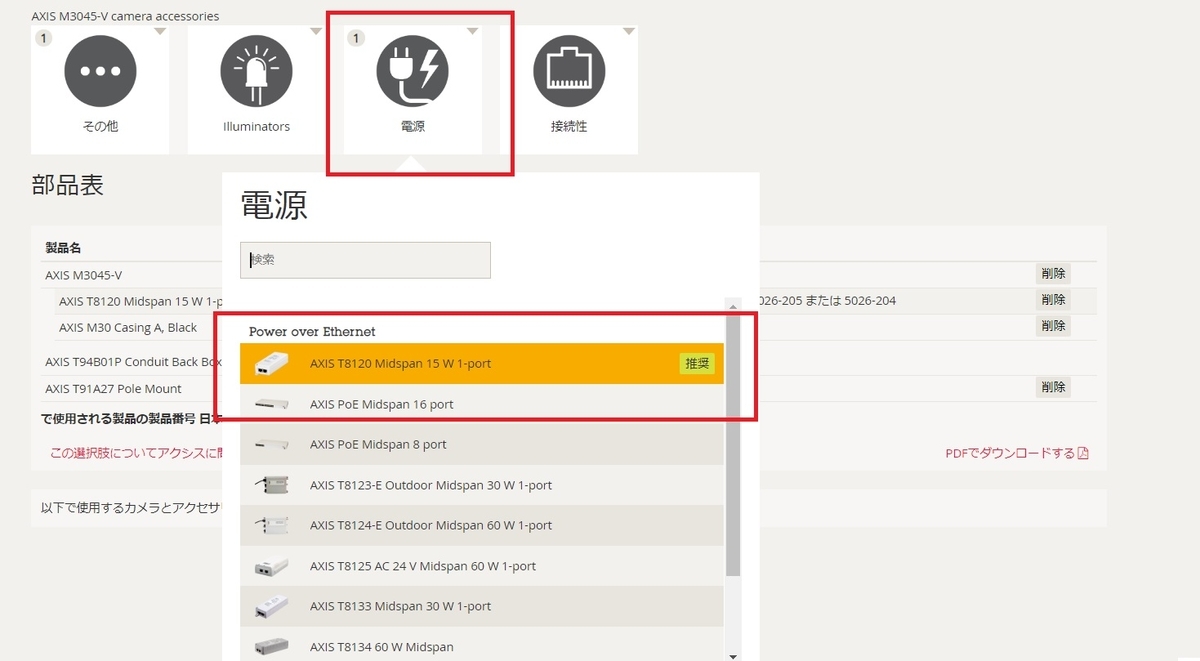Open the 接続性 connectivity port icon

[569, 70]
